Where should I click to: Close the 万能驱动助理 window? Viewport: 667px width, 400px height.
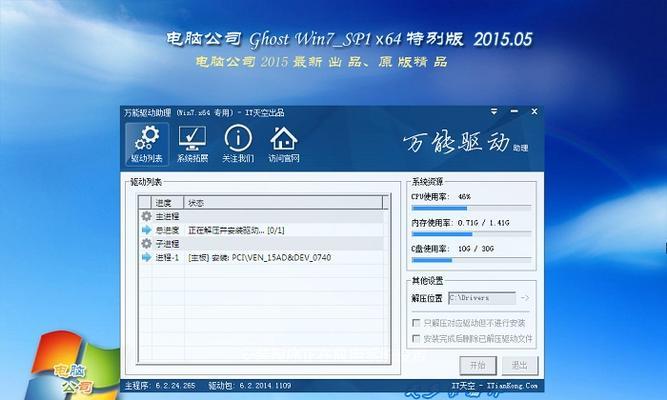534,111
